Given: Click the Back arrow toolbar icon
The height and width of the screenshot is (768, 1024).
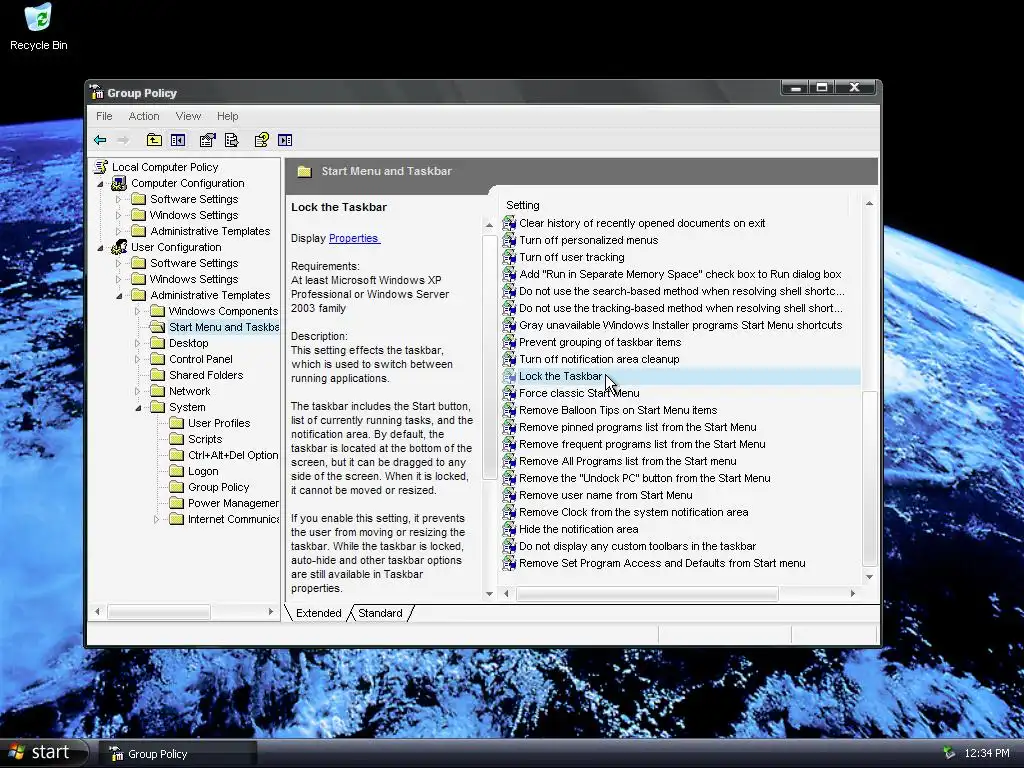Looking at the screenshot, I should pos(100,140).
